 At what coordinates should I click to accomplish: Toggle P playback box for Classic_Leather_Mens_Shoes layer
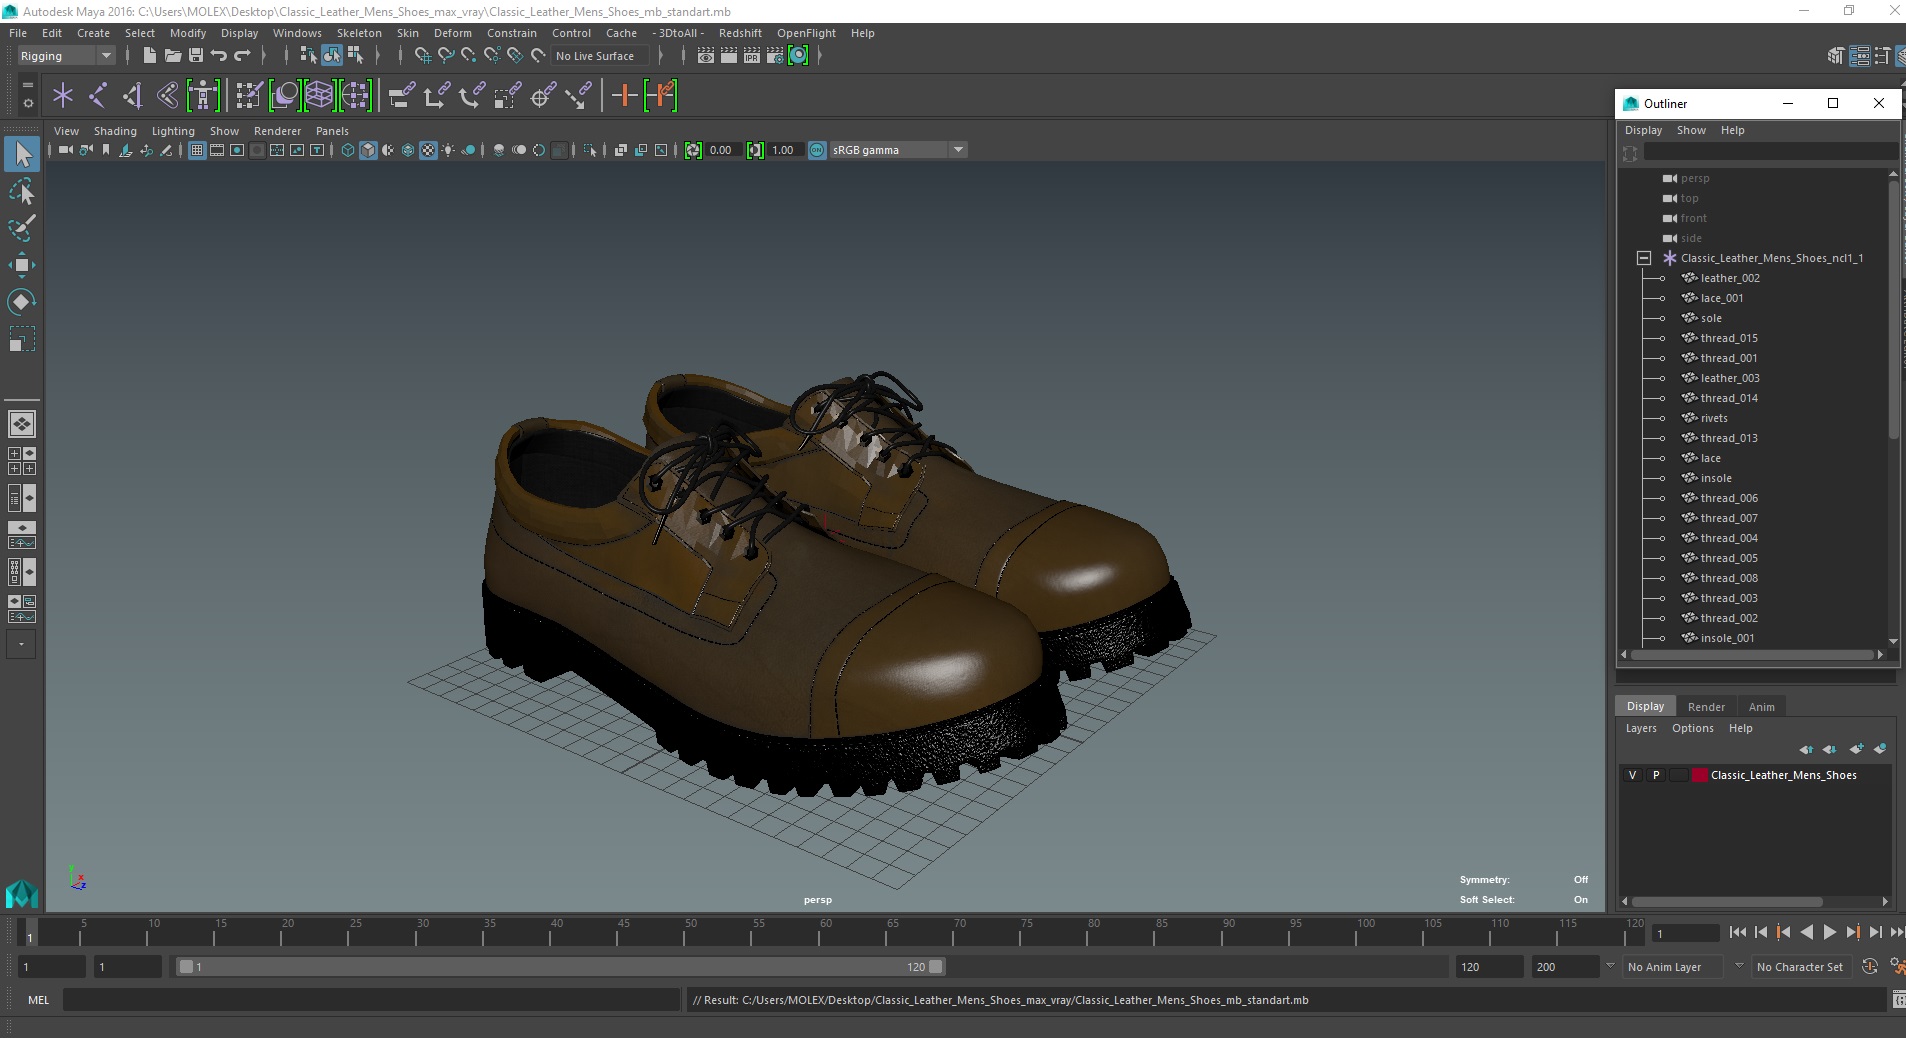coord(1656,775)
